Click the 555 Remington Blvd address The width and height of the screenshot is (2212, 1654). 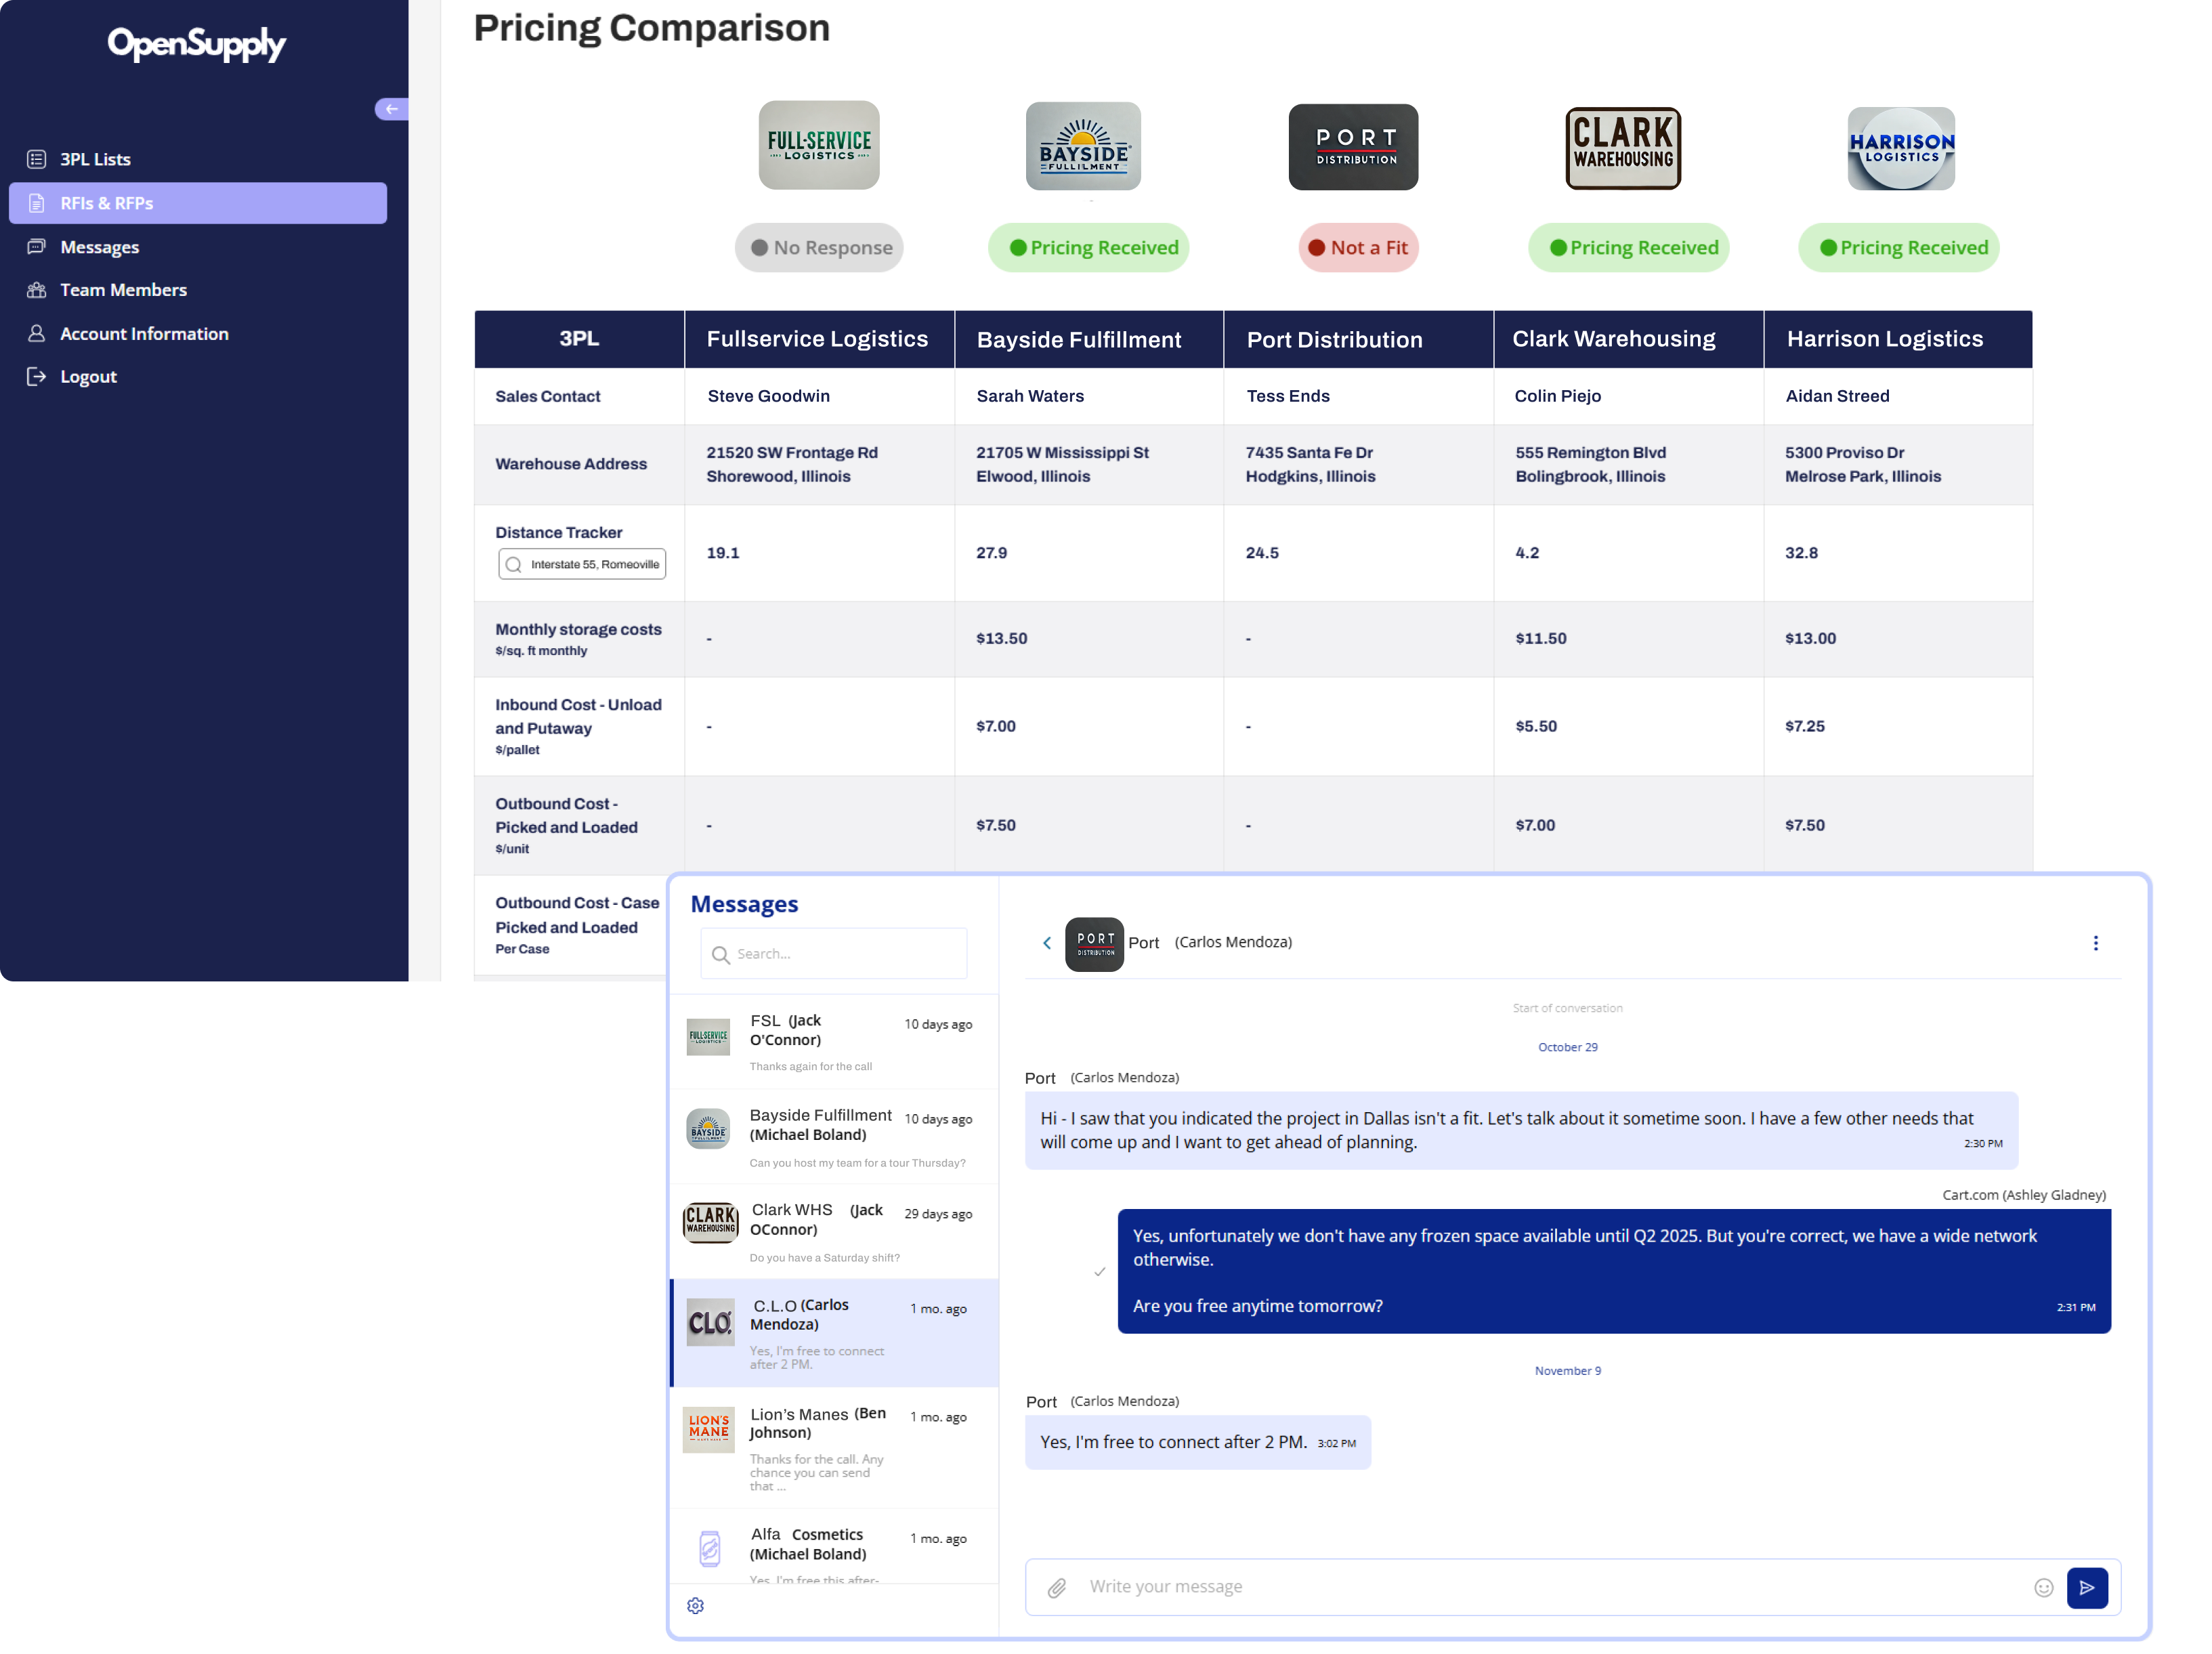point(1590,464)
